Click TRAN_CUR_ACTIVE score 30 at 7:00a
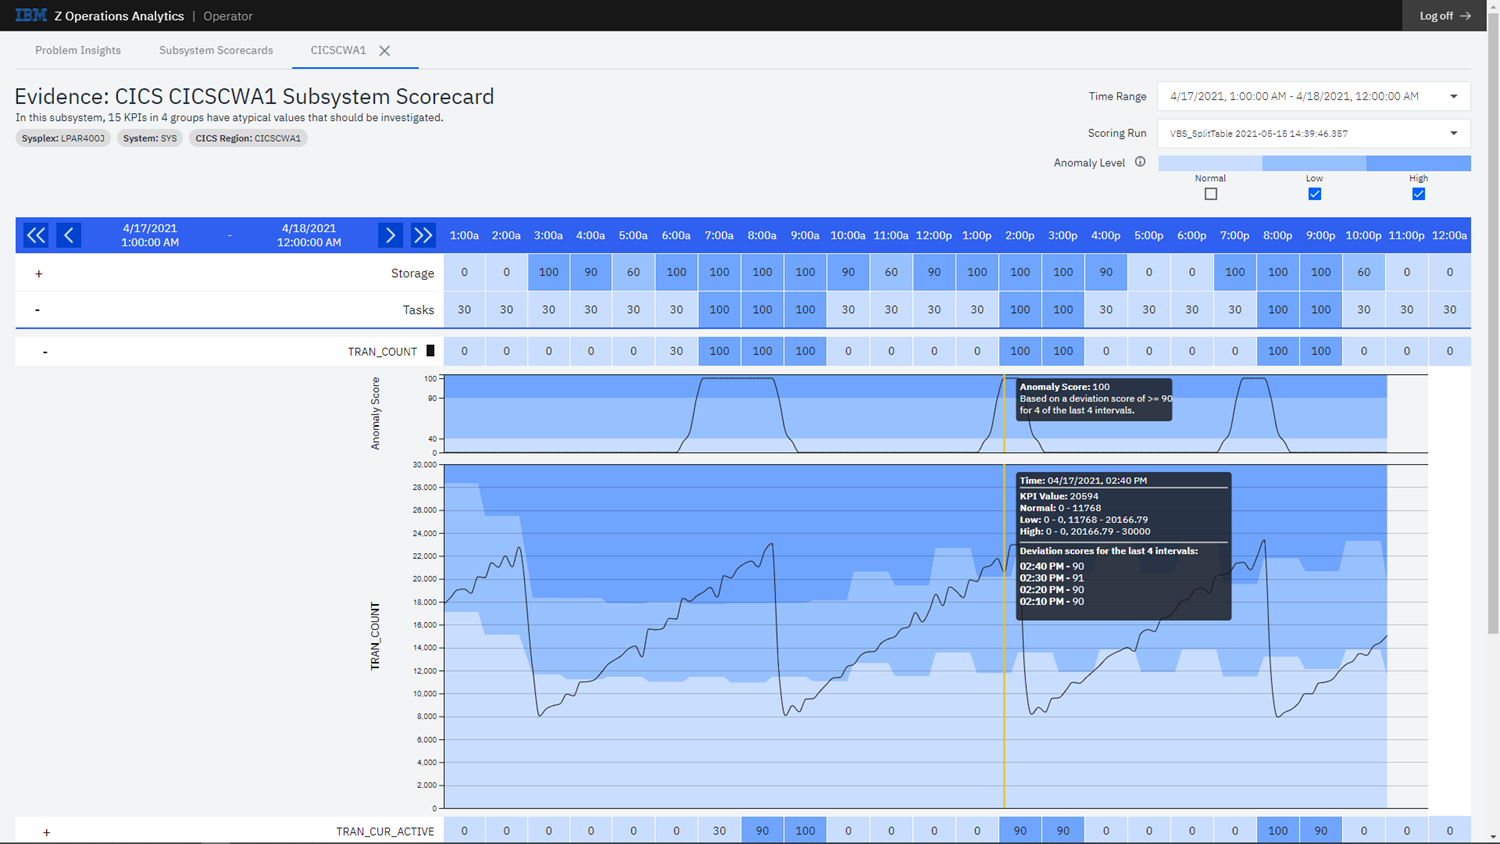Viewport: 1500px width, 844px height. (x=719, y=831)
